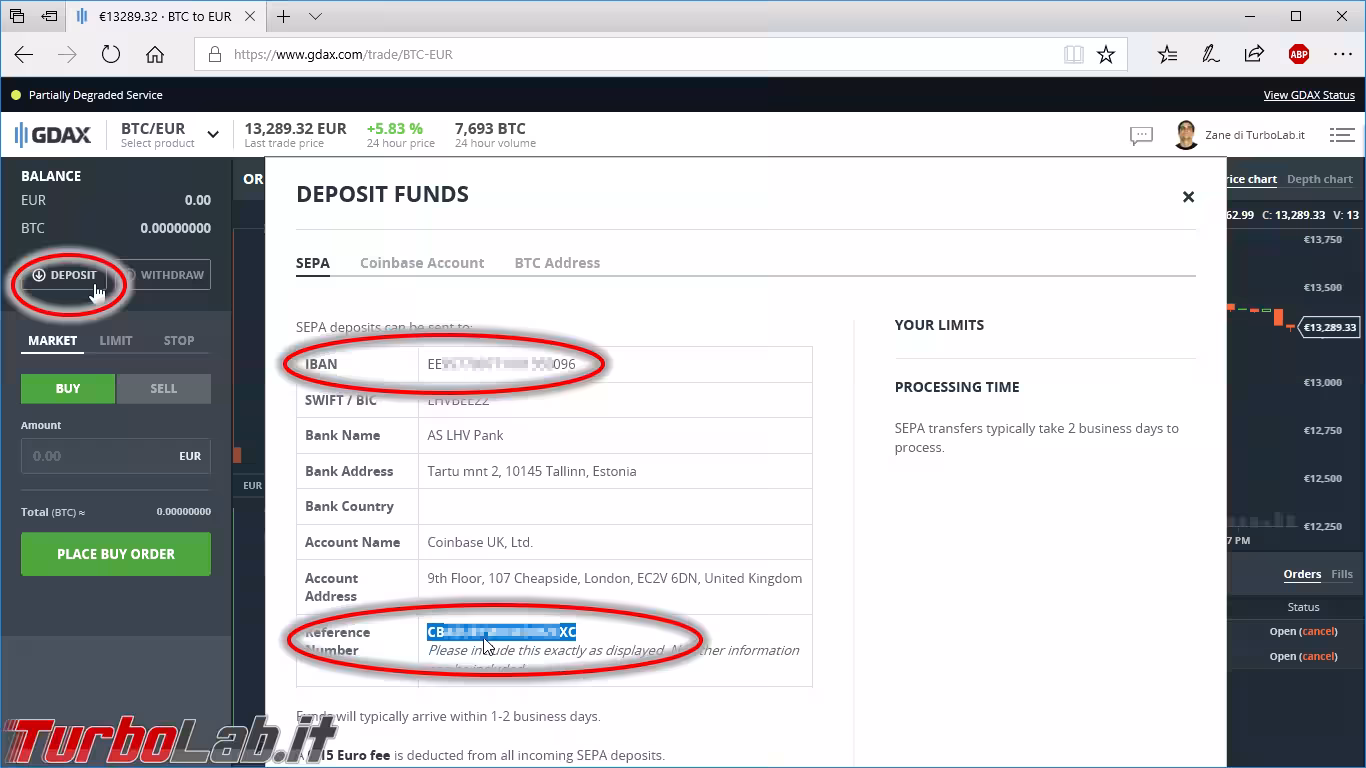Go to the browser home page

tap(155, 55)
